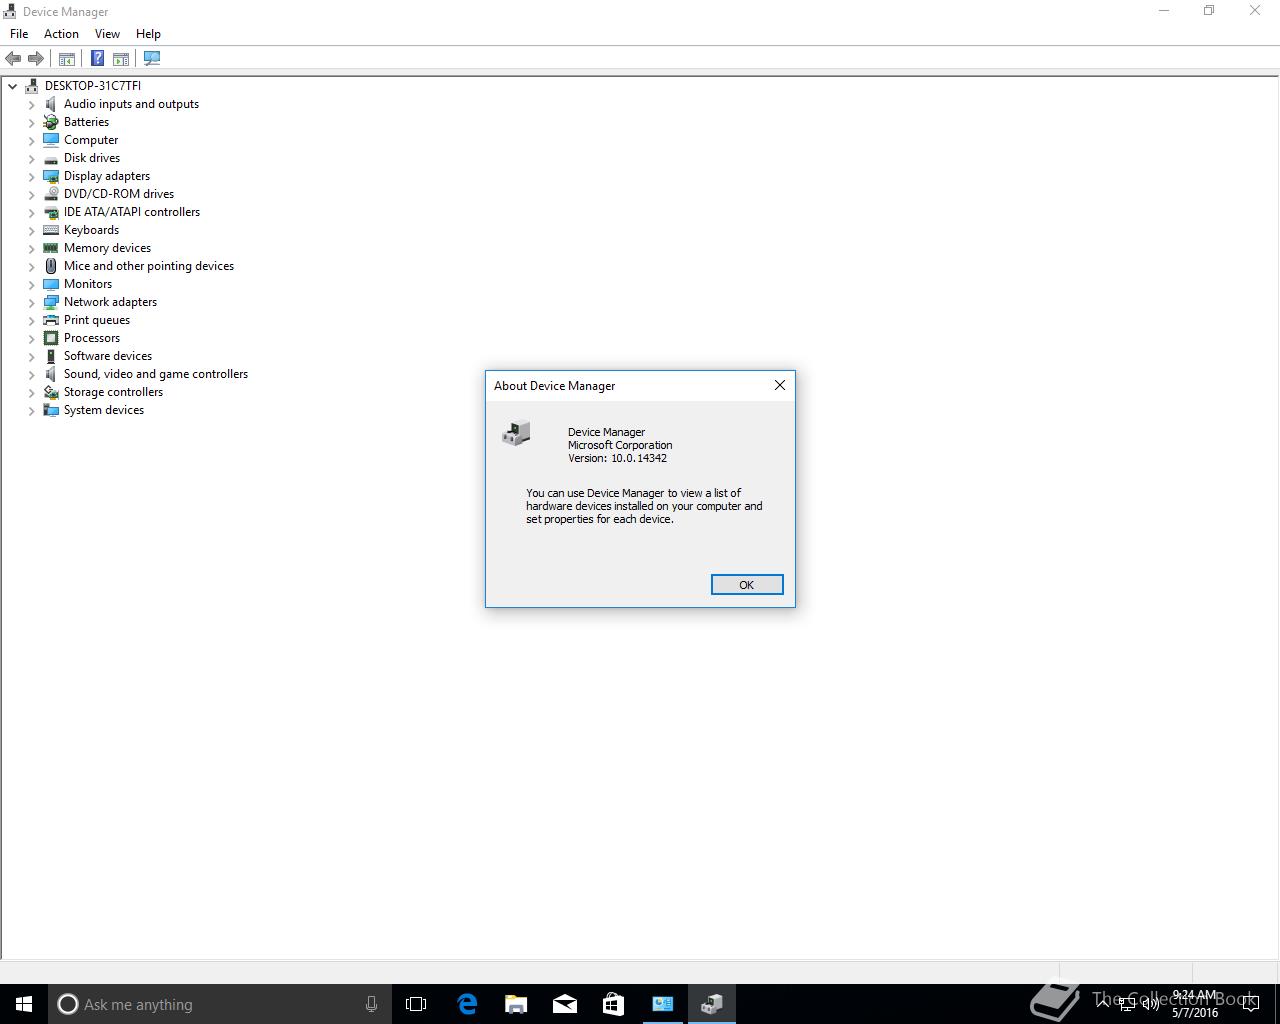This screenshot has height=1024, width=1280.
Task: Expand the Print queues category
Action: point(31,320)
